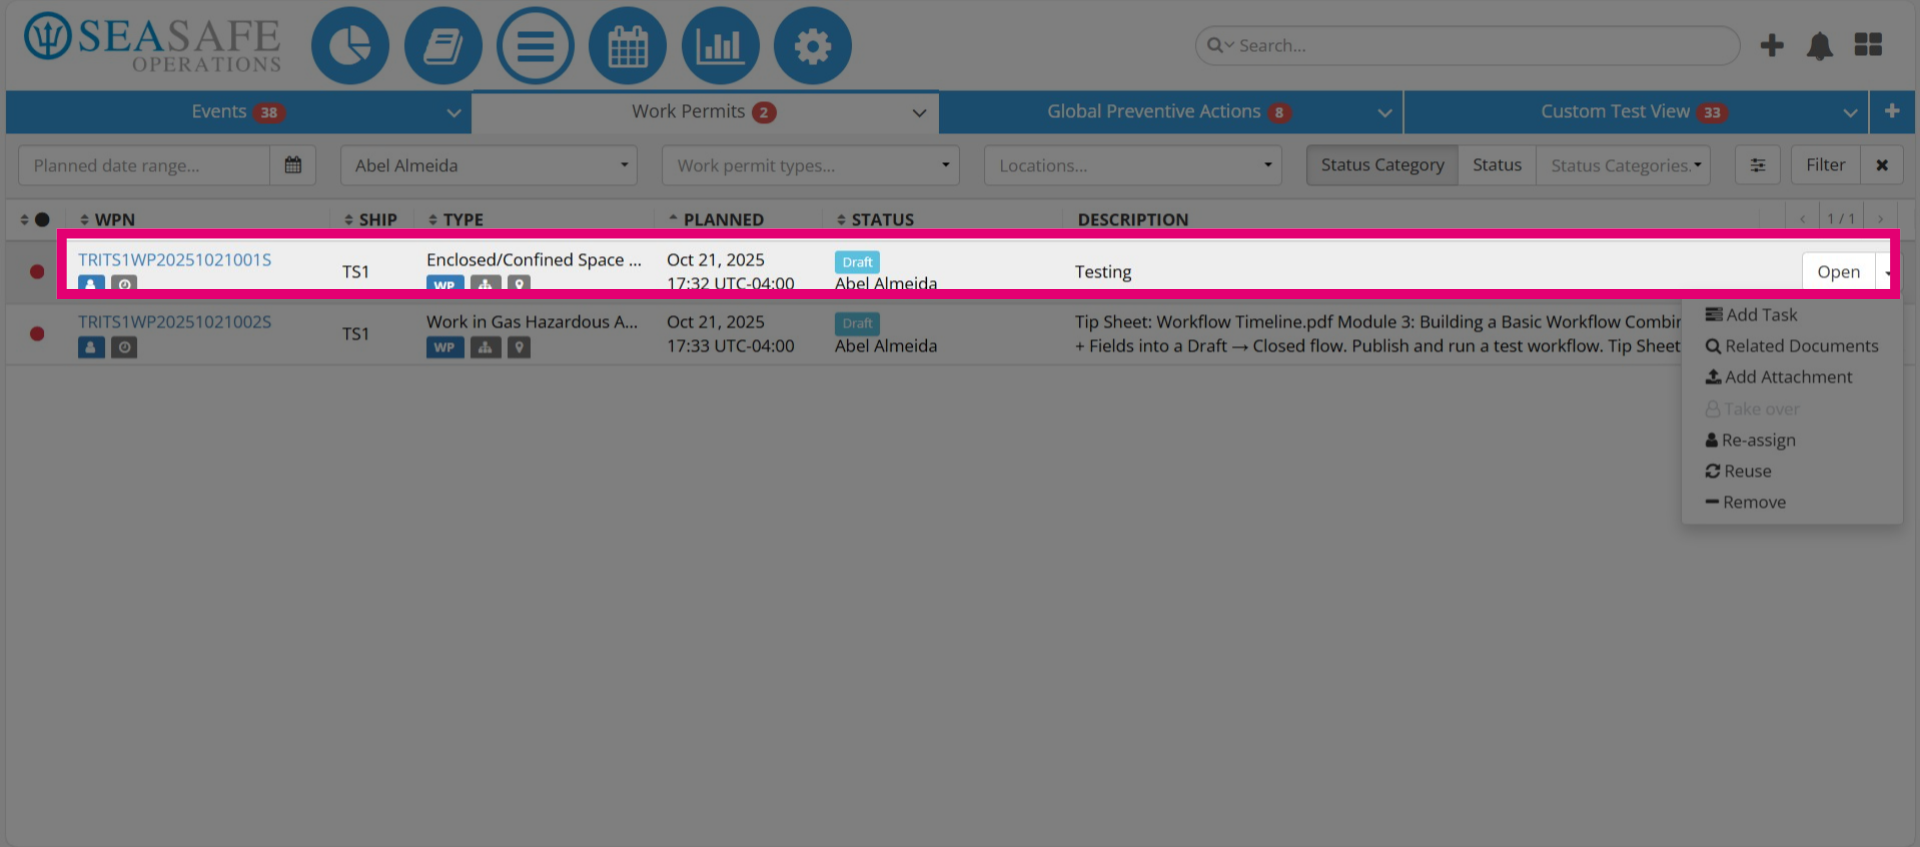Image resolution: width=1920 pixels, height=847 pixels.
Task: Click the WP badge in Gas Hazardous row
Action: [445, 347]
